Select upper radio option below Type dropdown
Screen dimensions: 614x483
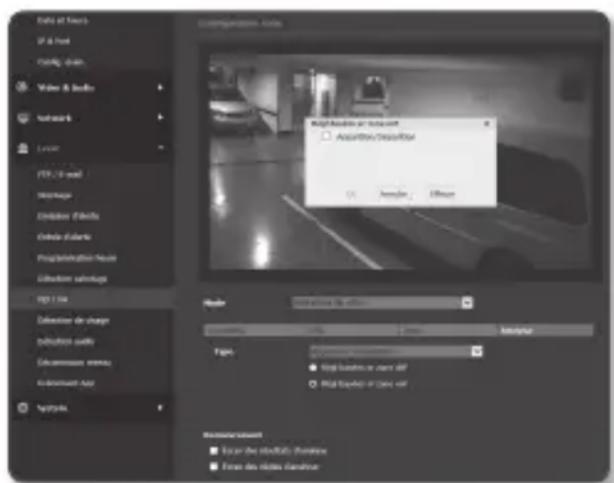[312, 367]
